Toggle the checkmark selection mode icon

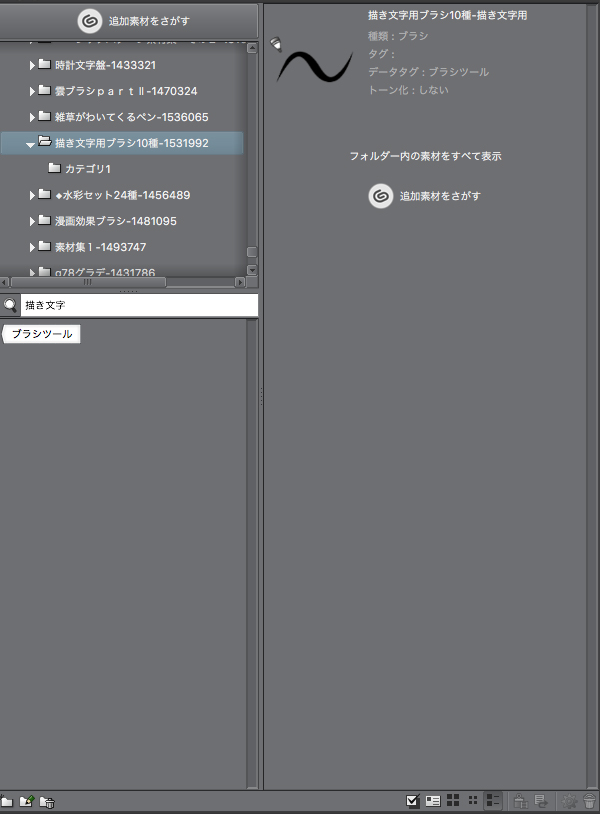[413, 801]
